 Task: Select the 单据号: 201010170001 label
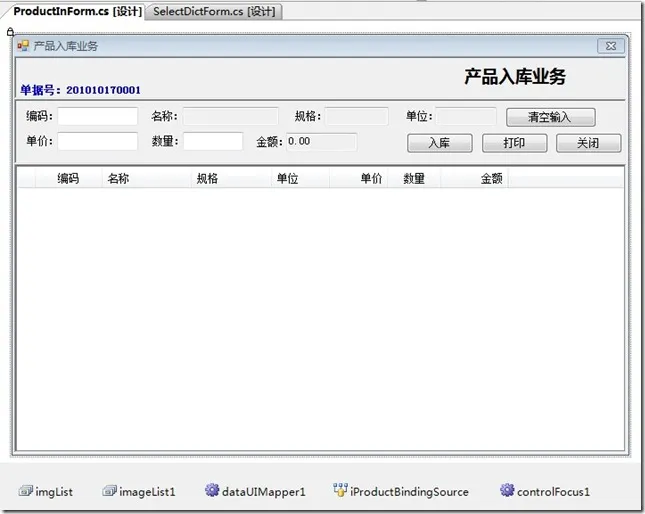pos(80,90)
